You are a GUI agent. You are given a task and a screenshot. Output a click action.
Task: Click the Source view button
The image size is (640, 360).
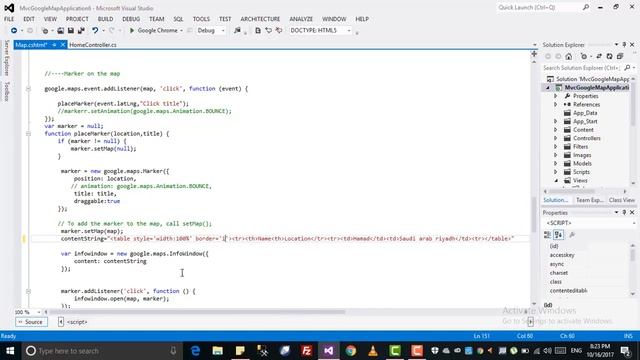(x=31, y=322)
